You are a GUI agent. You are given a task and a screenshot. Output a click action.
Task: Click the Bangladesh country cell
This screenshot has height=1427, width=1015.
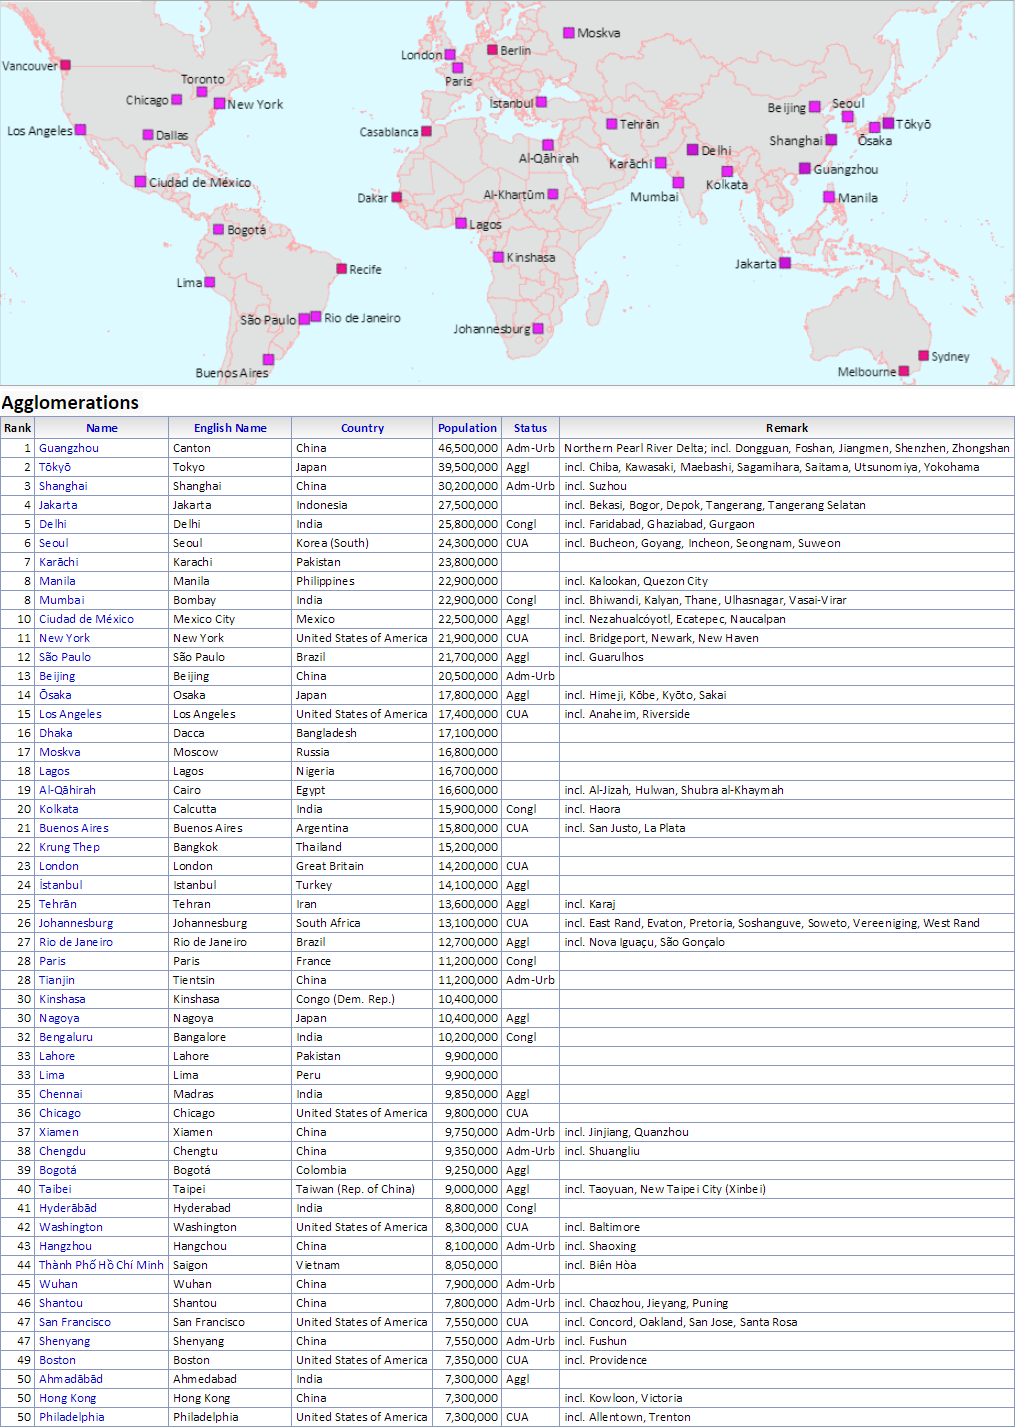click(326, 733)
